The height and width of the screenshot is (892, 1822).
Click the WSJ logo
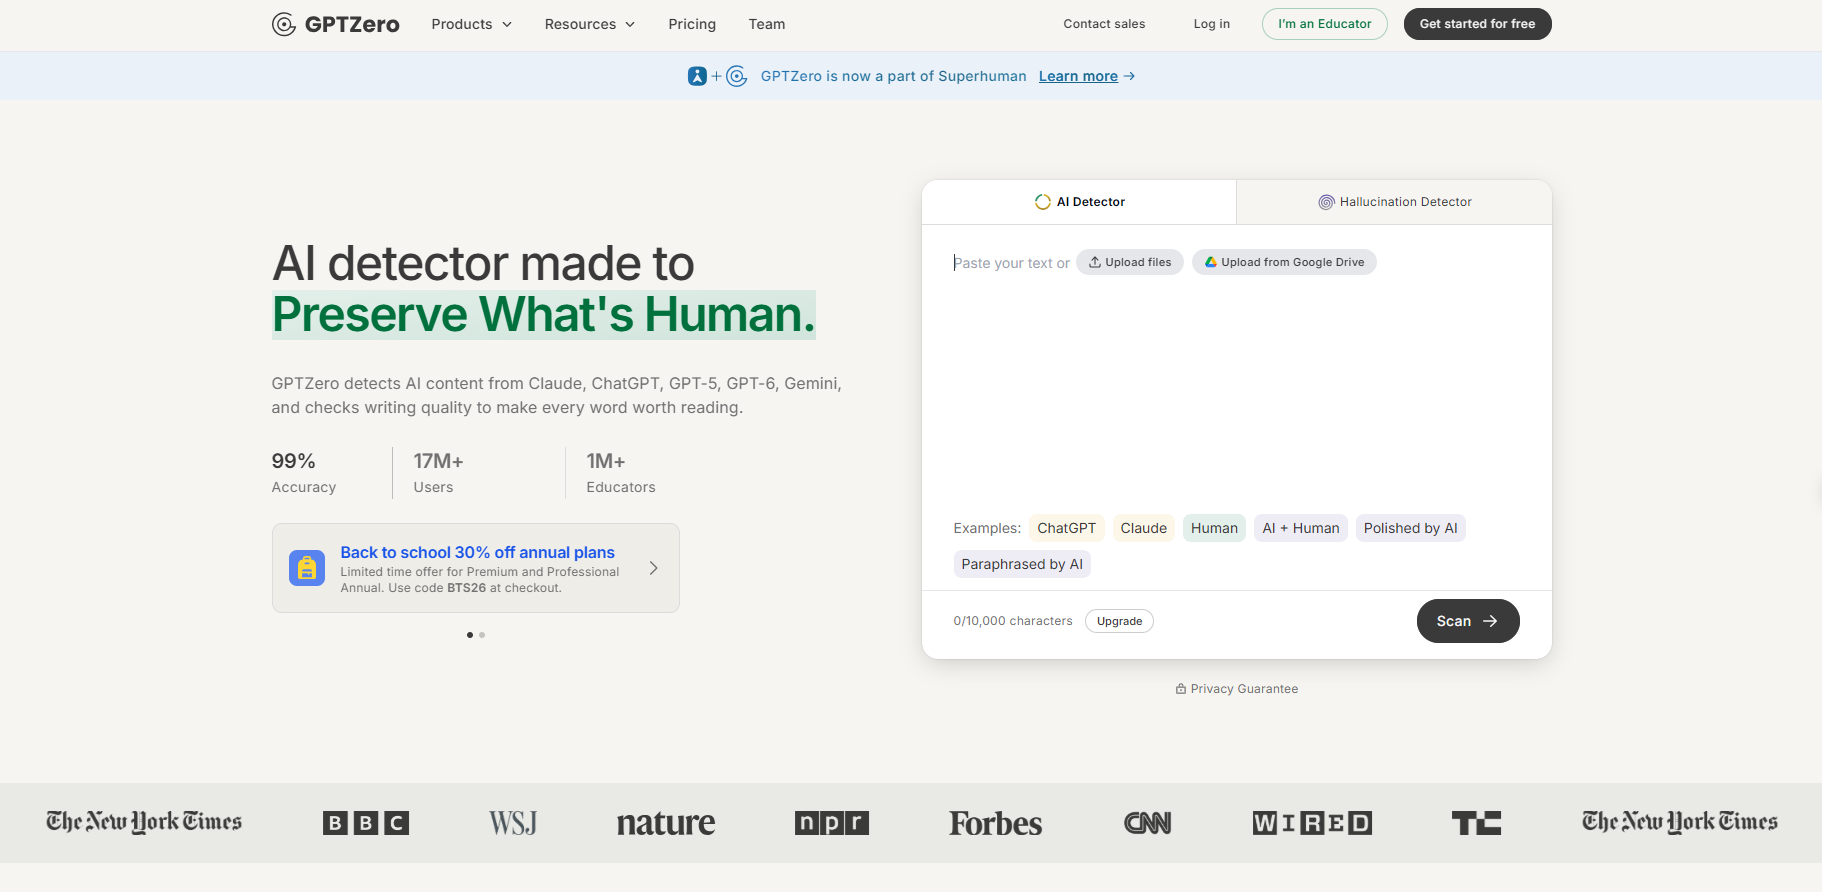[x=513, y=823]
